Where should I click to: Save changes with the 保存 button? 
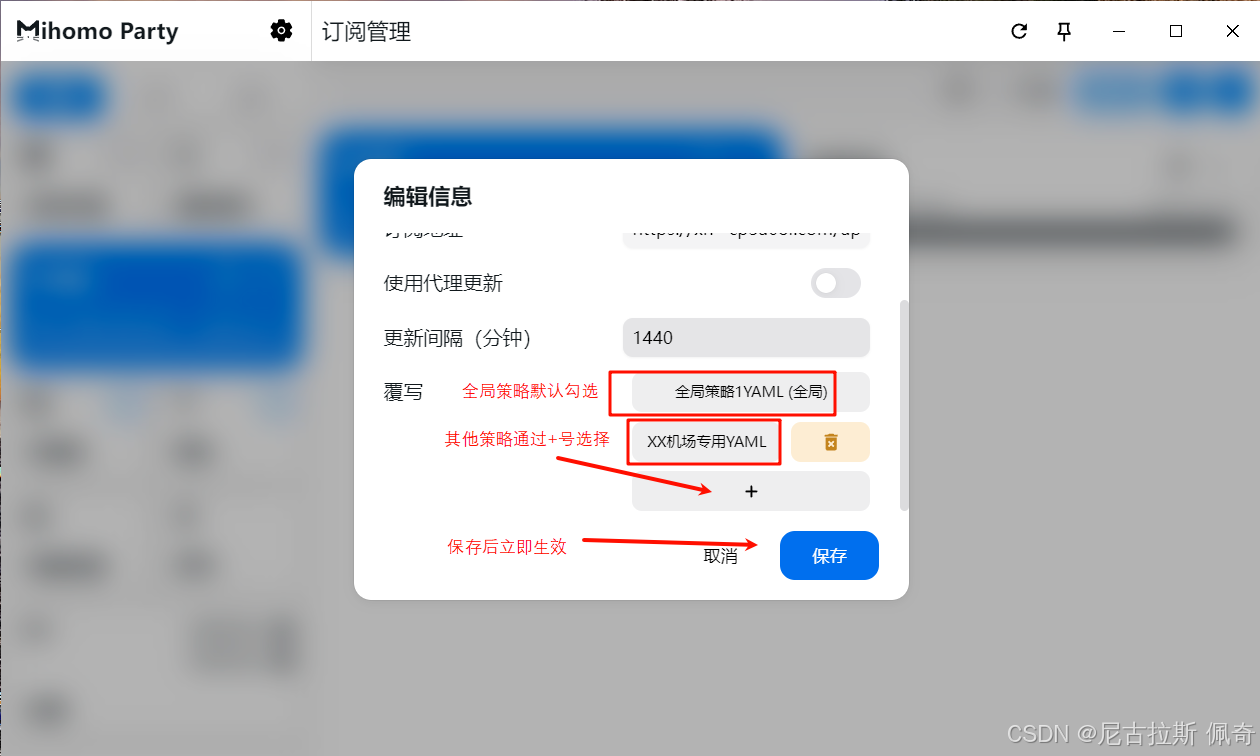coord(829,555)
